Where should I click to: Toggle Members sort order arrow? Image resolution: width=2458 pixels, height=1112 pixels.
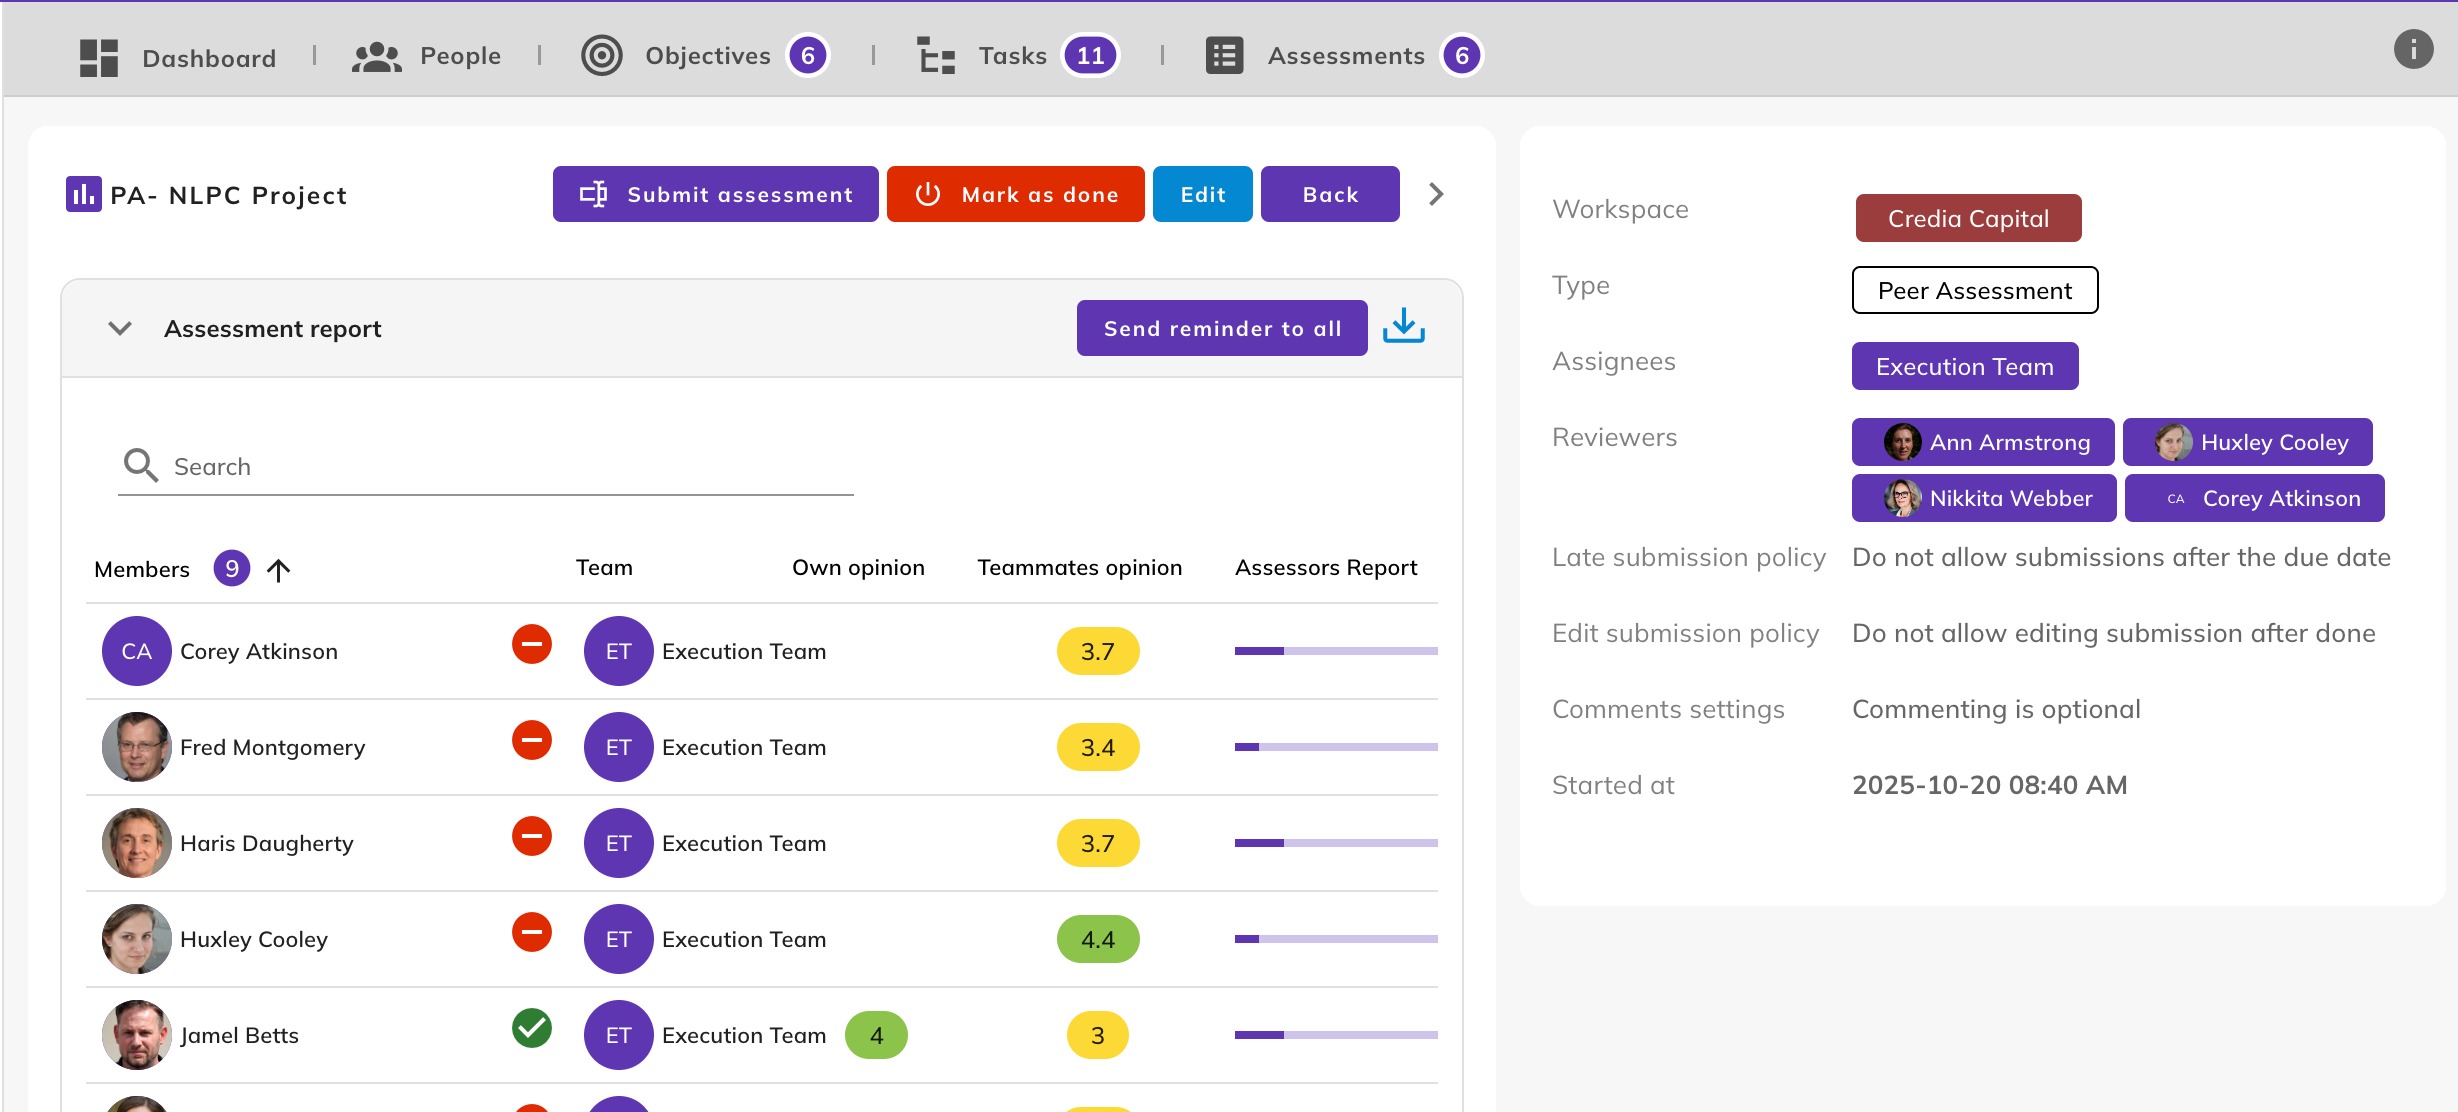pos(279,569)
